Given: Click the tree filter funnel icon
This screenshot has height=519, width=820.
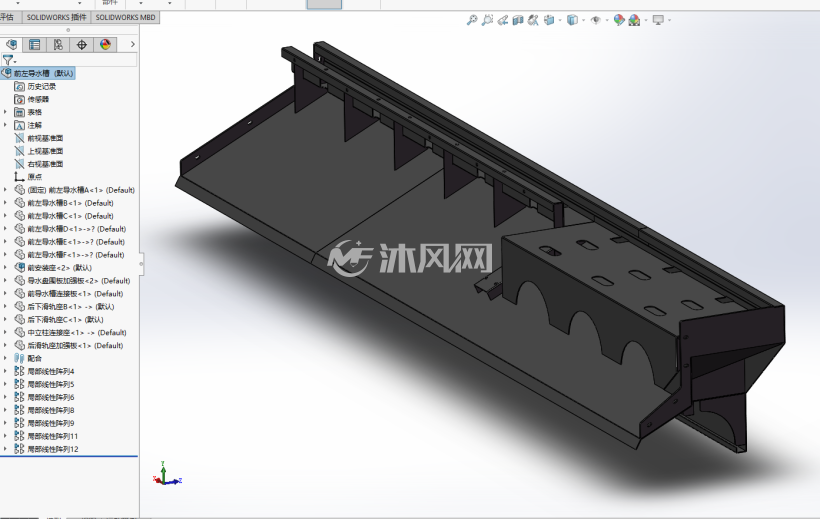Looking at the screenshot, I should tap(8, 60).
